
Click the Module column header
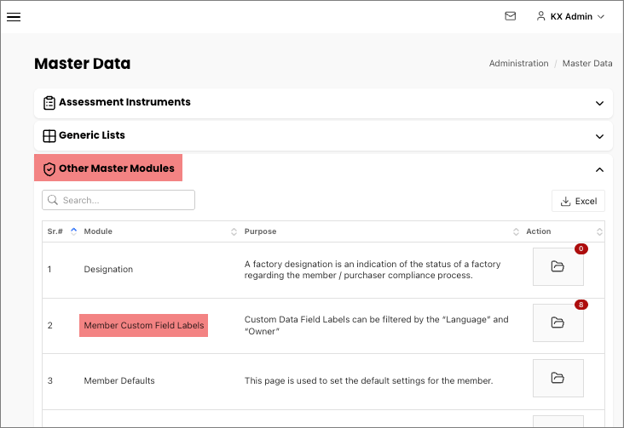[x=98, y=231]
